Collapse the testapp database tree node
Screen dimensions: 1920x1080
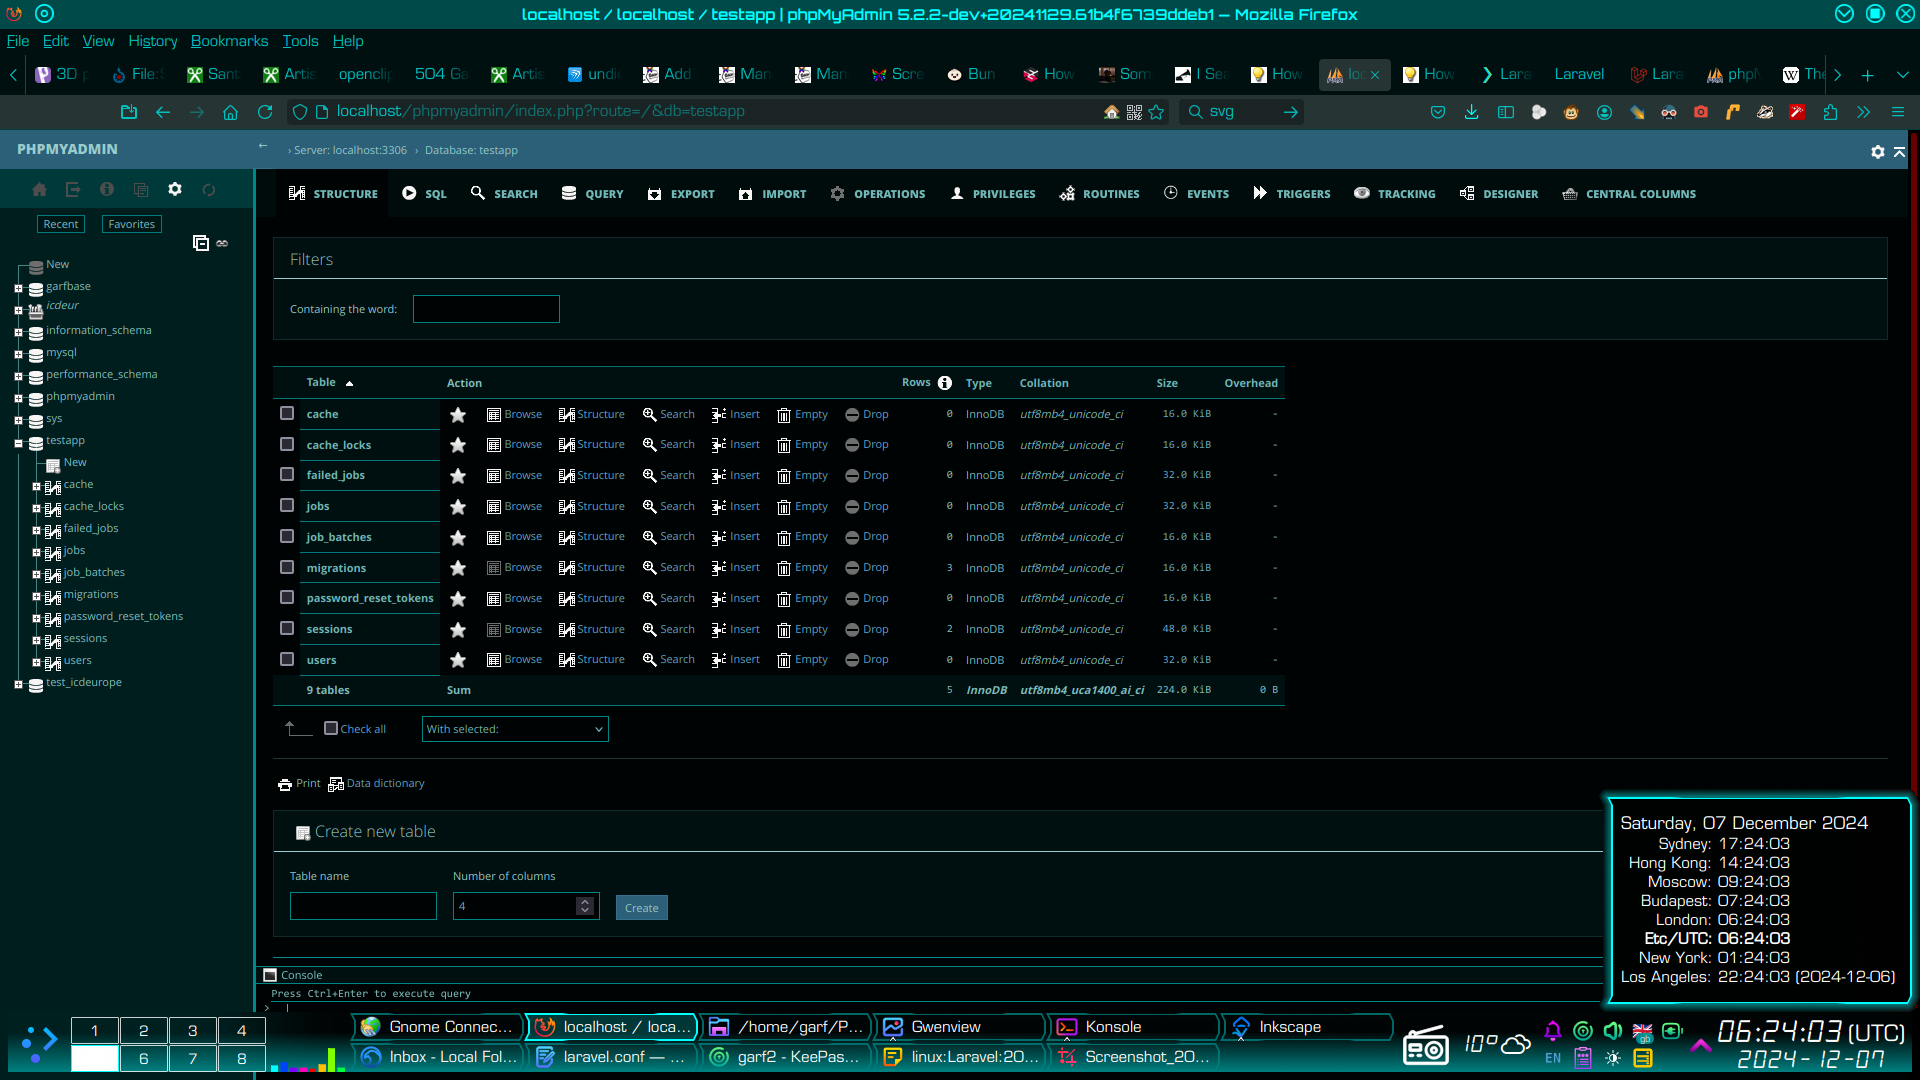(x=18, y=443)
